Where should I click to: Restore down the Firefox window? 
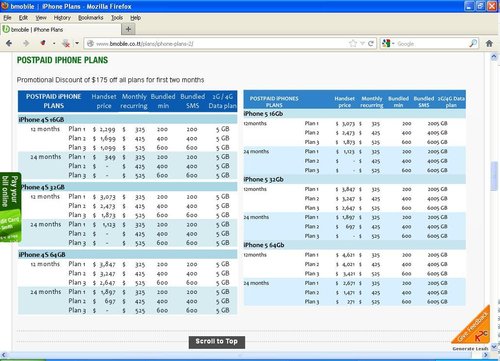(x=480, y=6)
